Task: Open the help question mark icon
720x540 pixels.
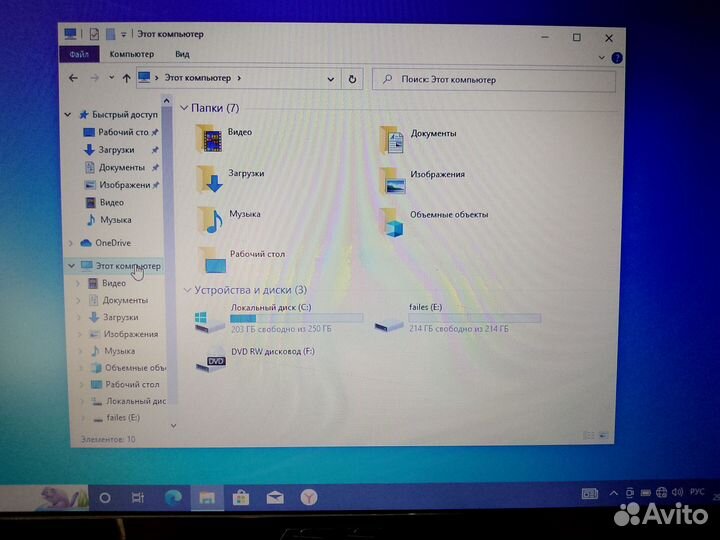Action: [x=617, y=58]
